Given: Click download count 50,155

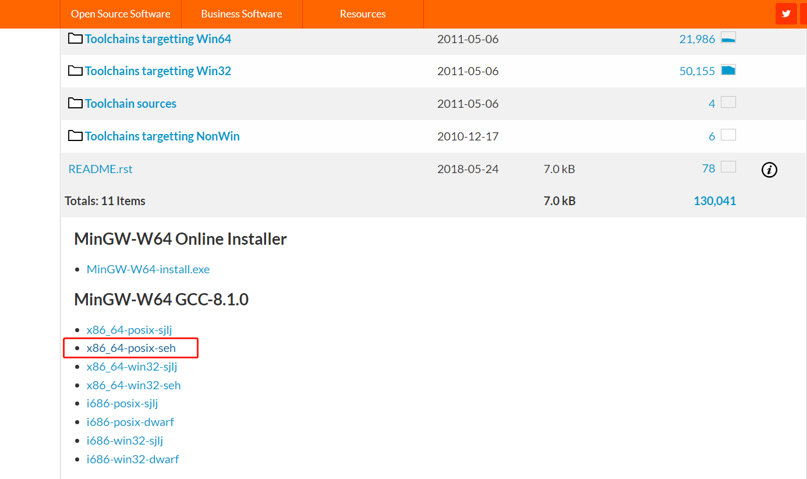Looking at the screenshot, I should (697, 71).
